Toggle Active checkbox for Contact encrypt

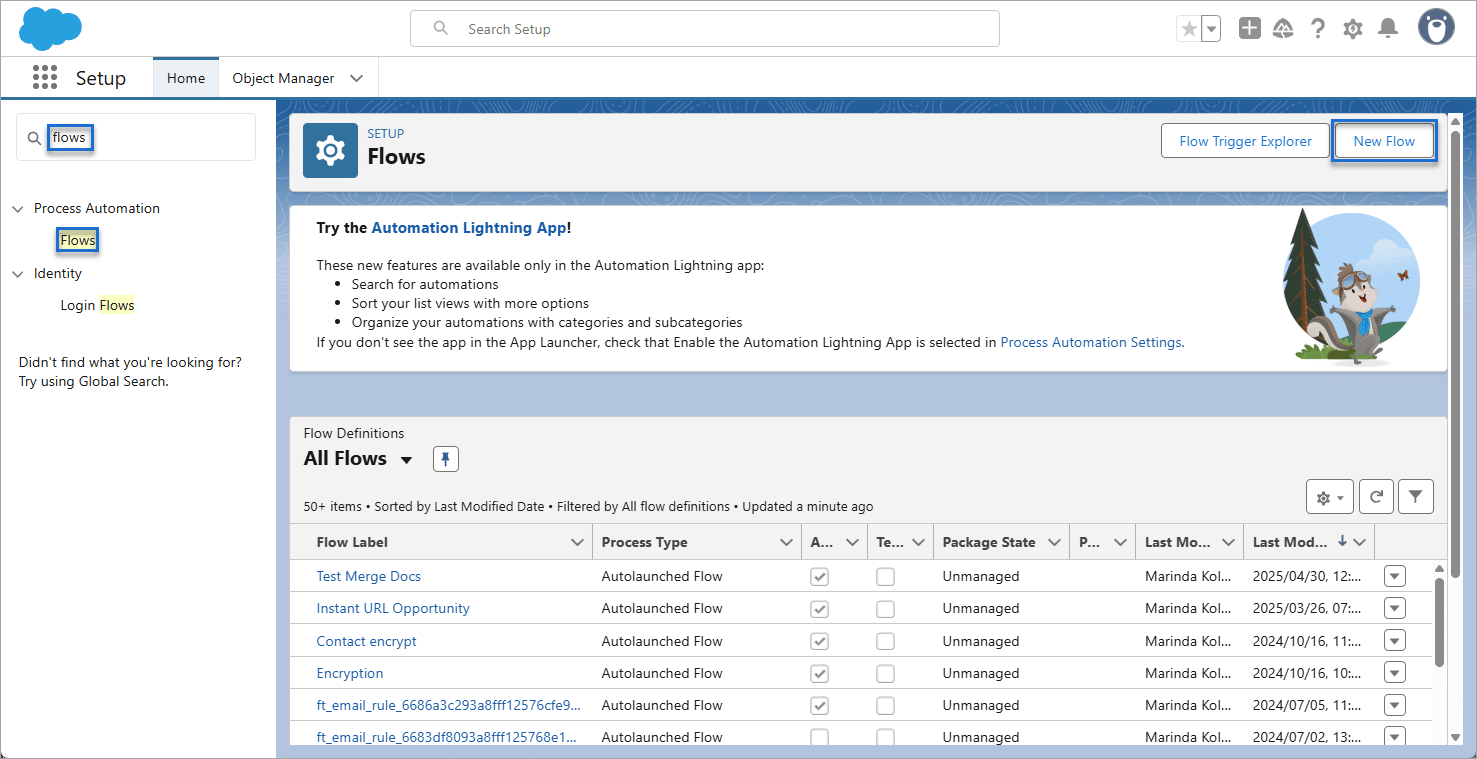819,641
